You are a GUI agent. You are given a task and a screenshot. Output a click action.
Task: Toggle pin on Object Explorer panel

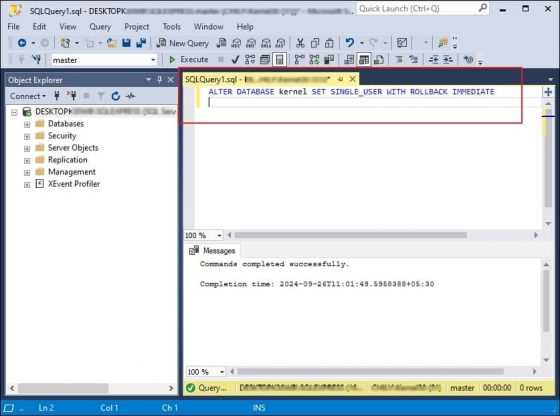pyautogui.click(x=160, y=80)
